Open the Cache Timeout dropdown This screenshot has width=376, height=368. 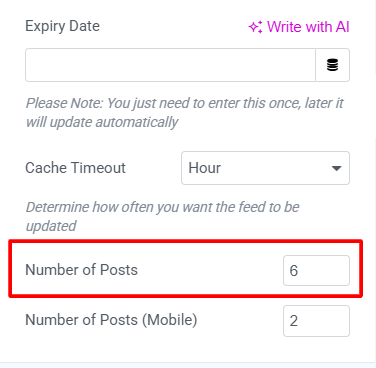pos(265,168)
